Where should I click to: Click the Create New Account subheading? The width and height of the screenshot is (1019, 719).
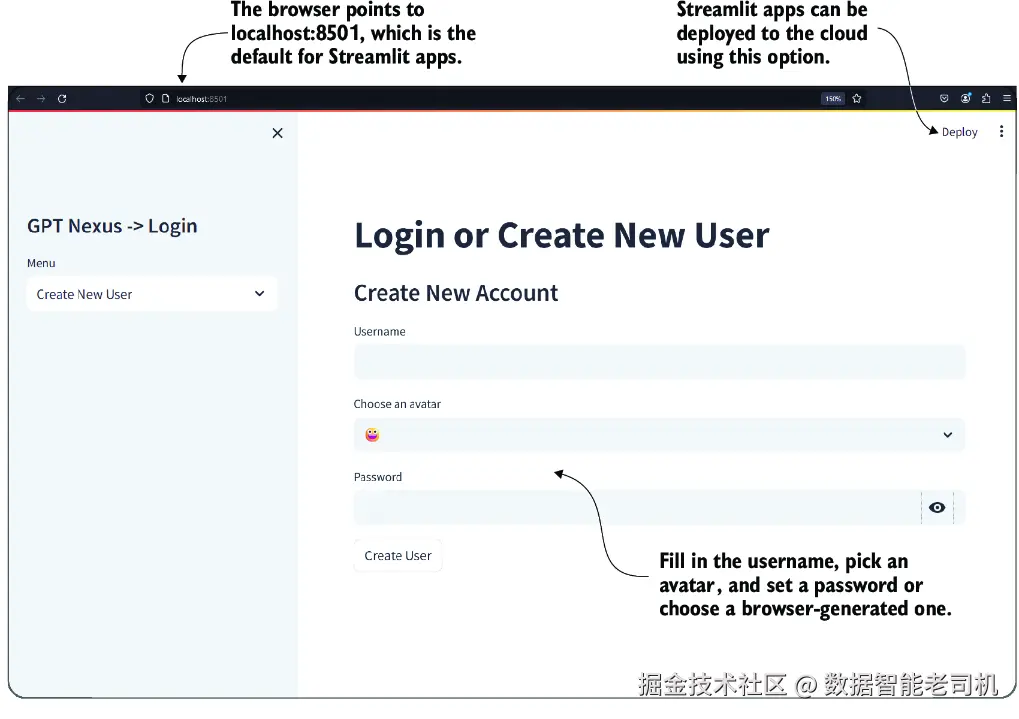pos(456,293)
